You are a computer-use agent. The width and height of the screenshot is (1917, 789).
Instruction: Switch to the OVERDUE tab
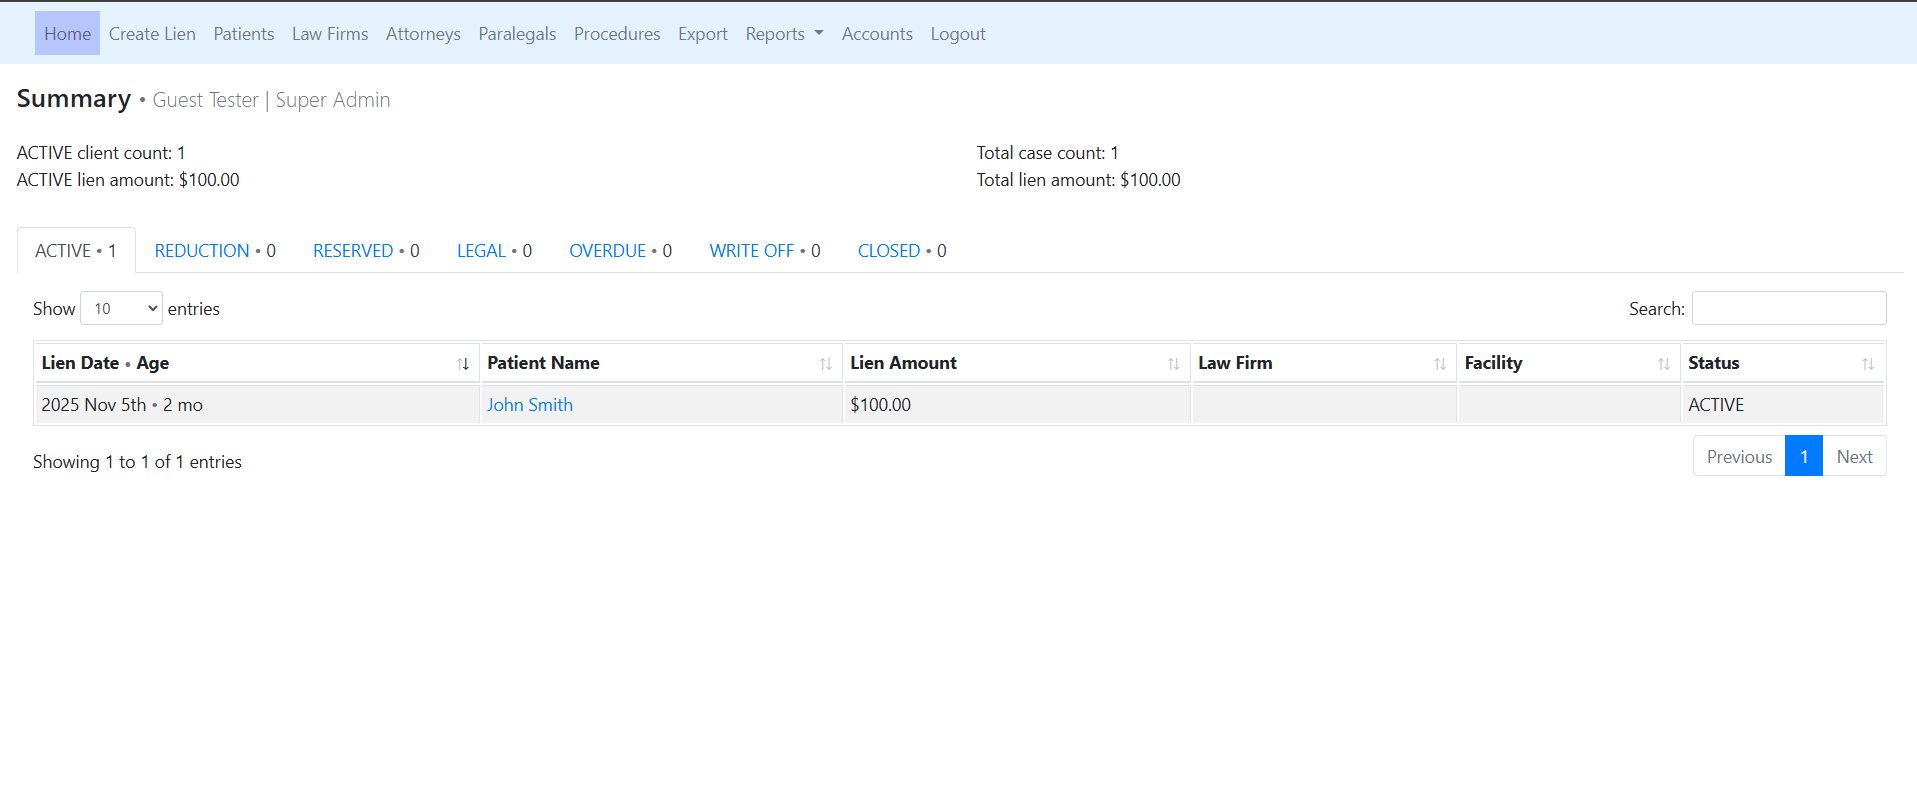[x=620, y=251]
